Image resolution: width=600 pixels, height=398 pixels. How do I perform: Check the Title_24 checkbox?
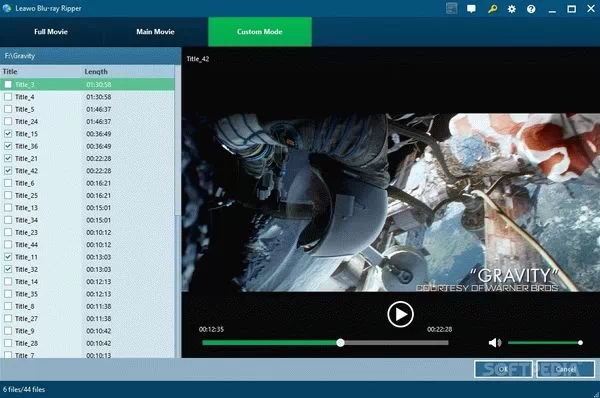pos(8,121)
